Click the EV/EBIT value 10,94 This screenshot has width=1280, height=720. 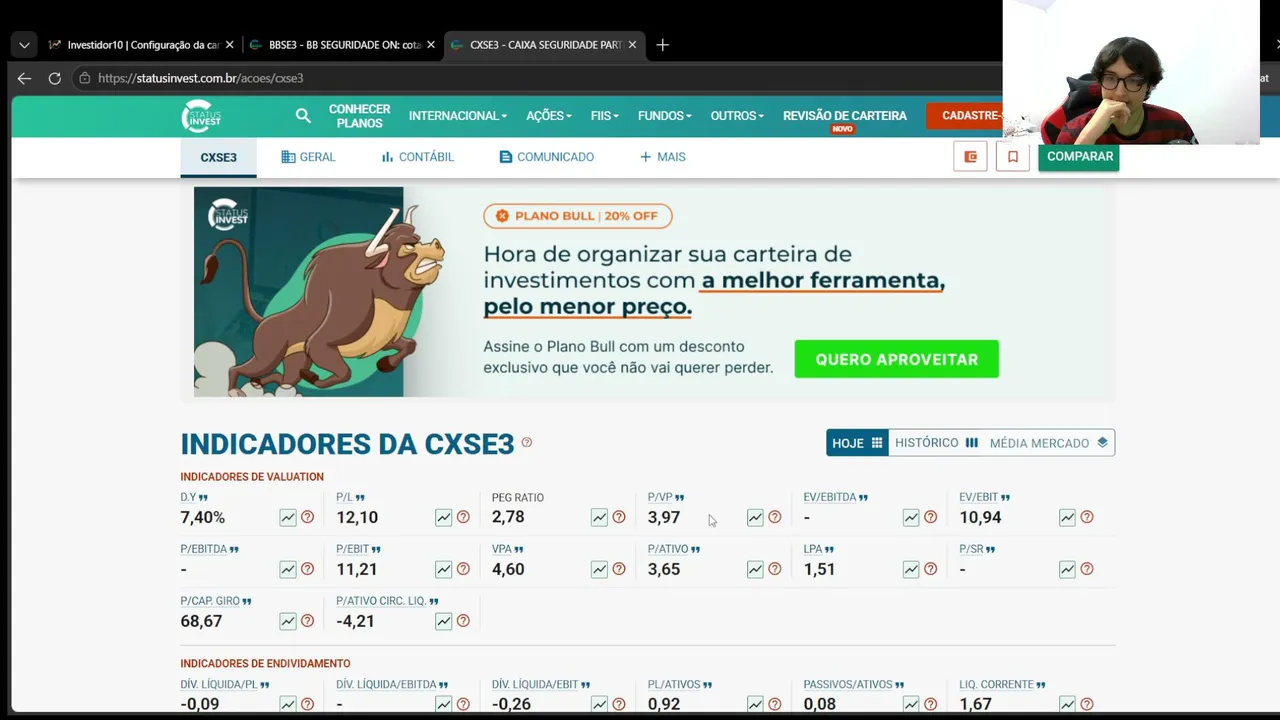click(x=980, y=517)
